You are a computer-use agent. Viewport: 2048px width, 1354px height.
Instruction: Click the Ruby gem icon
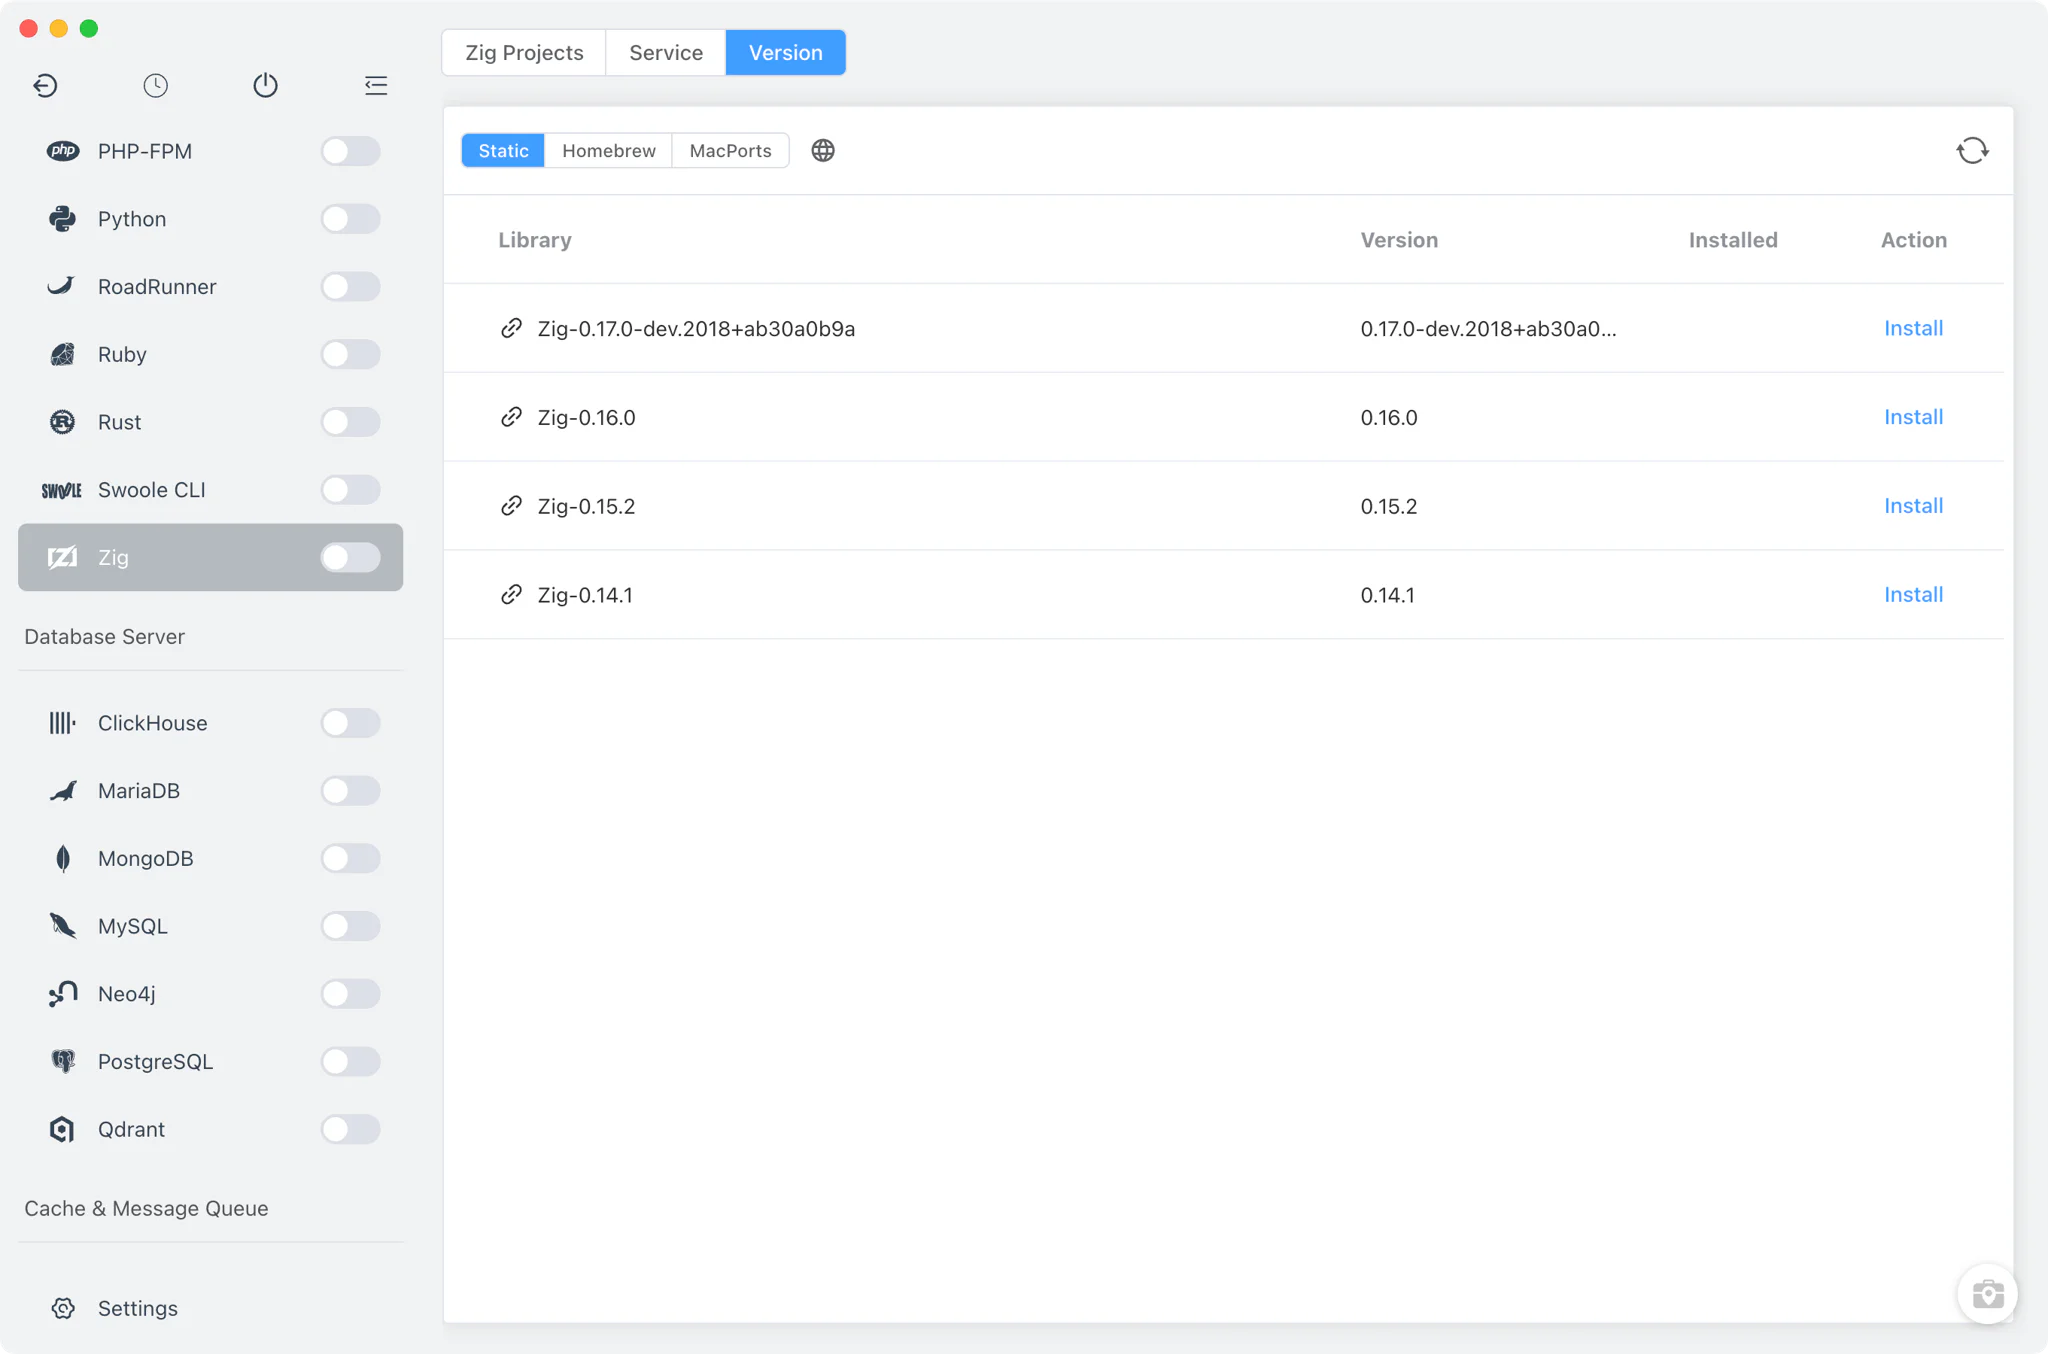coord(62,354)
